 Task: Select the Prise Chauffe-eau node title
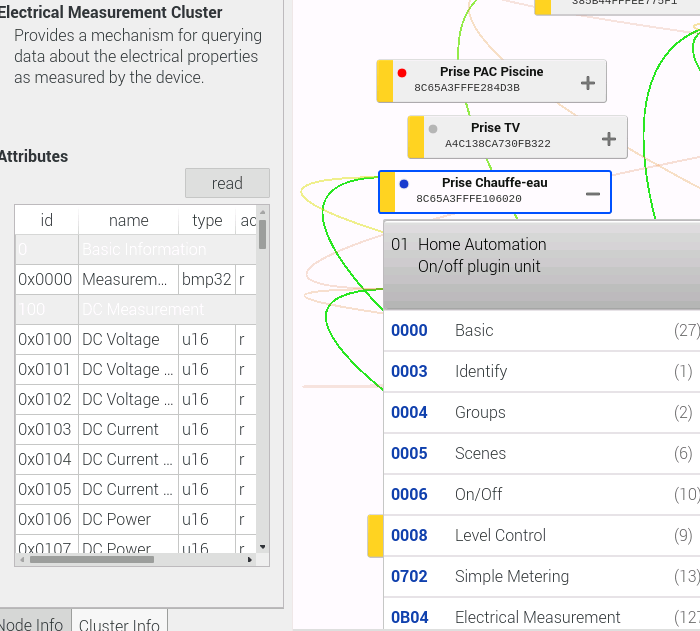point(495,183)
